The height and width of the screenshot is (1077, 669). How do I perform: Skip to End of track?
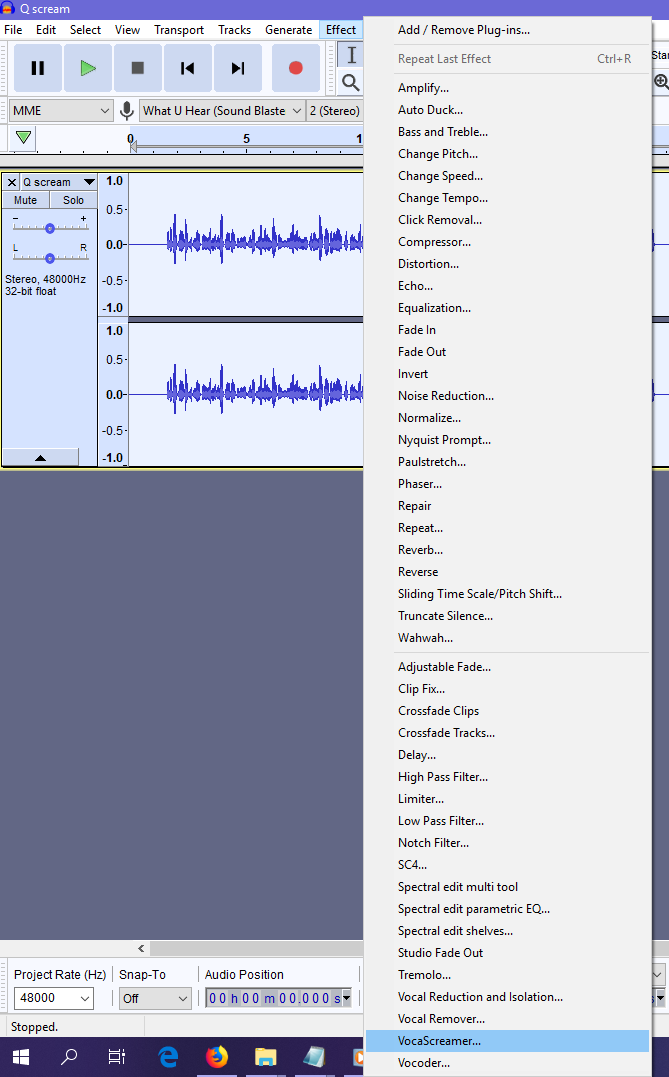pos(238,68)
